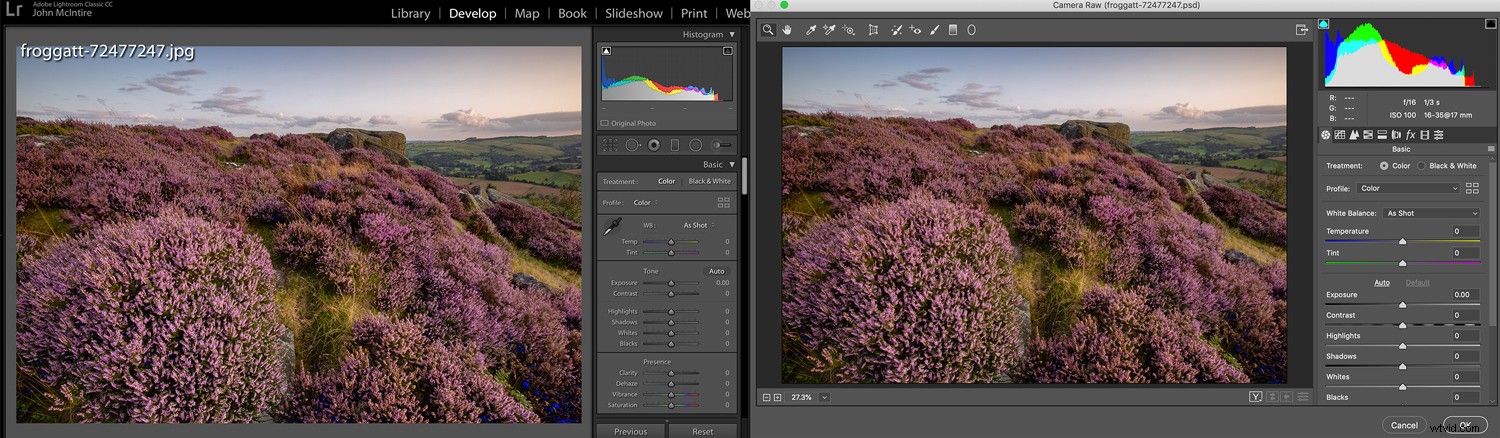This screenshot has height=438, width=1500.
Task: Click the Camera Raw Temperature slider
Action: (1402, 241)
